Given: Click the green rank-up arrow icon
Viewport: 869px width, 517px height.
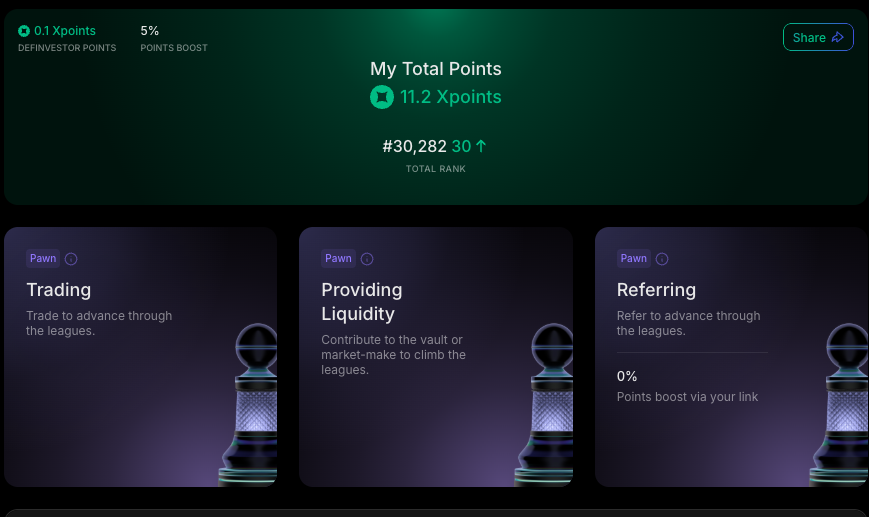Looking at the screenshot, I should tap(481, 146).
